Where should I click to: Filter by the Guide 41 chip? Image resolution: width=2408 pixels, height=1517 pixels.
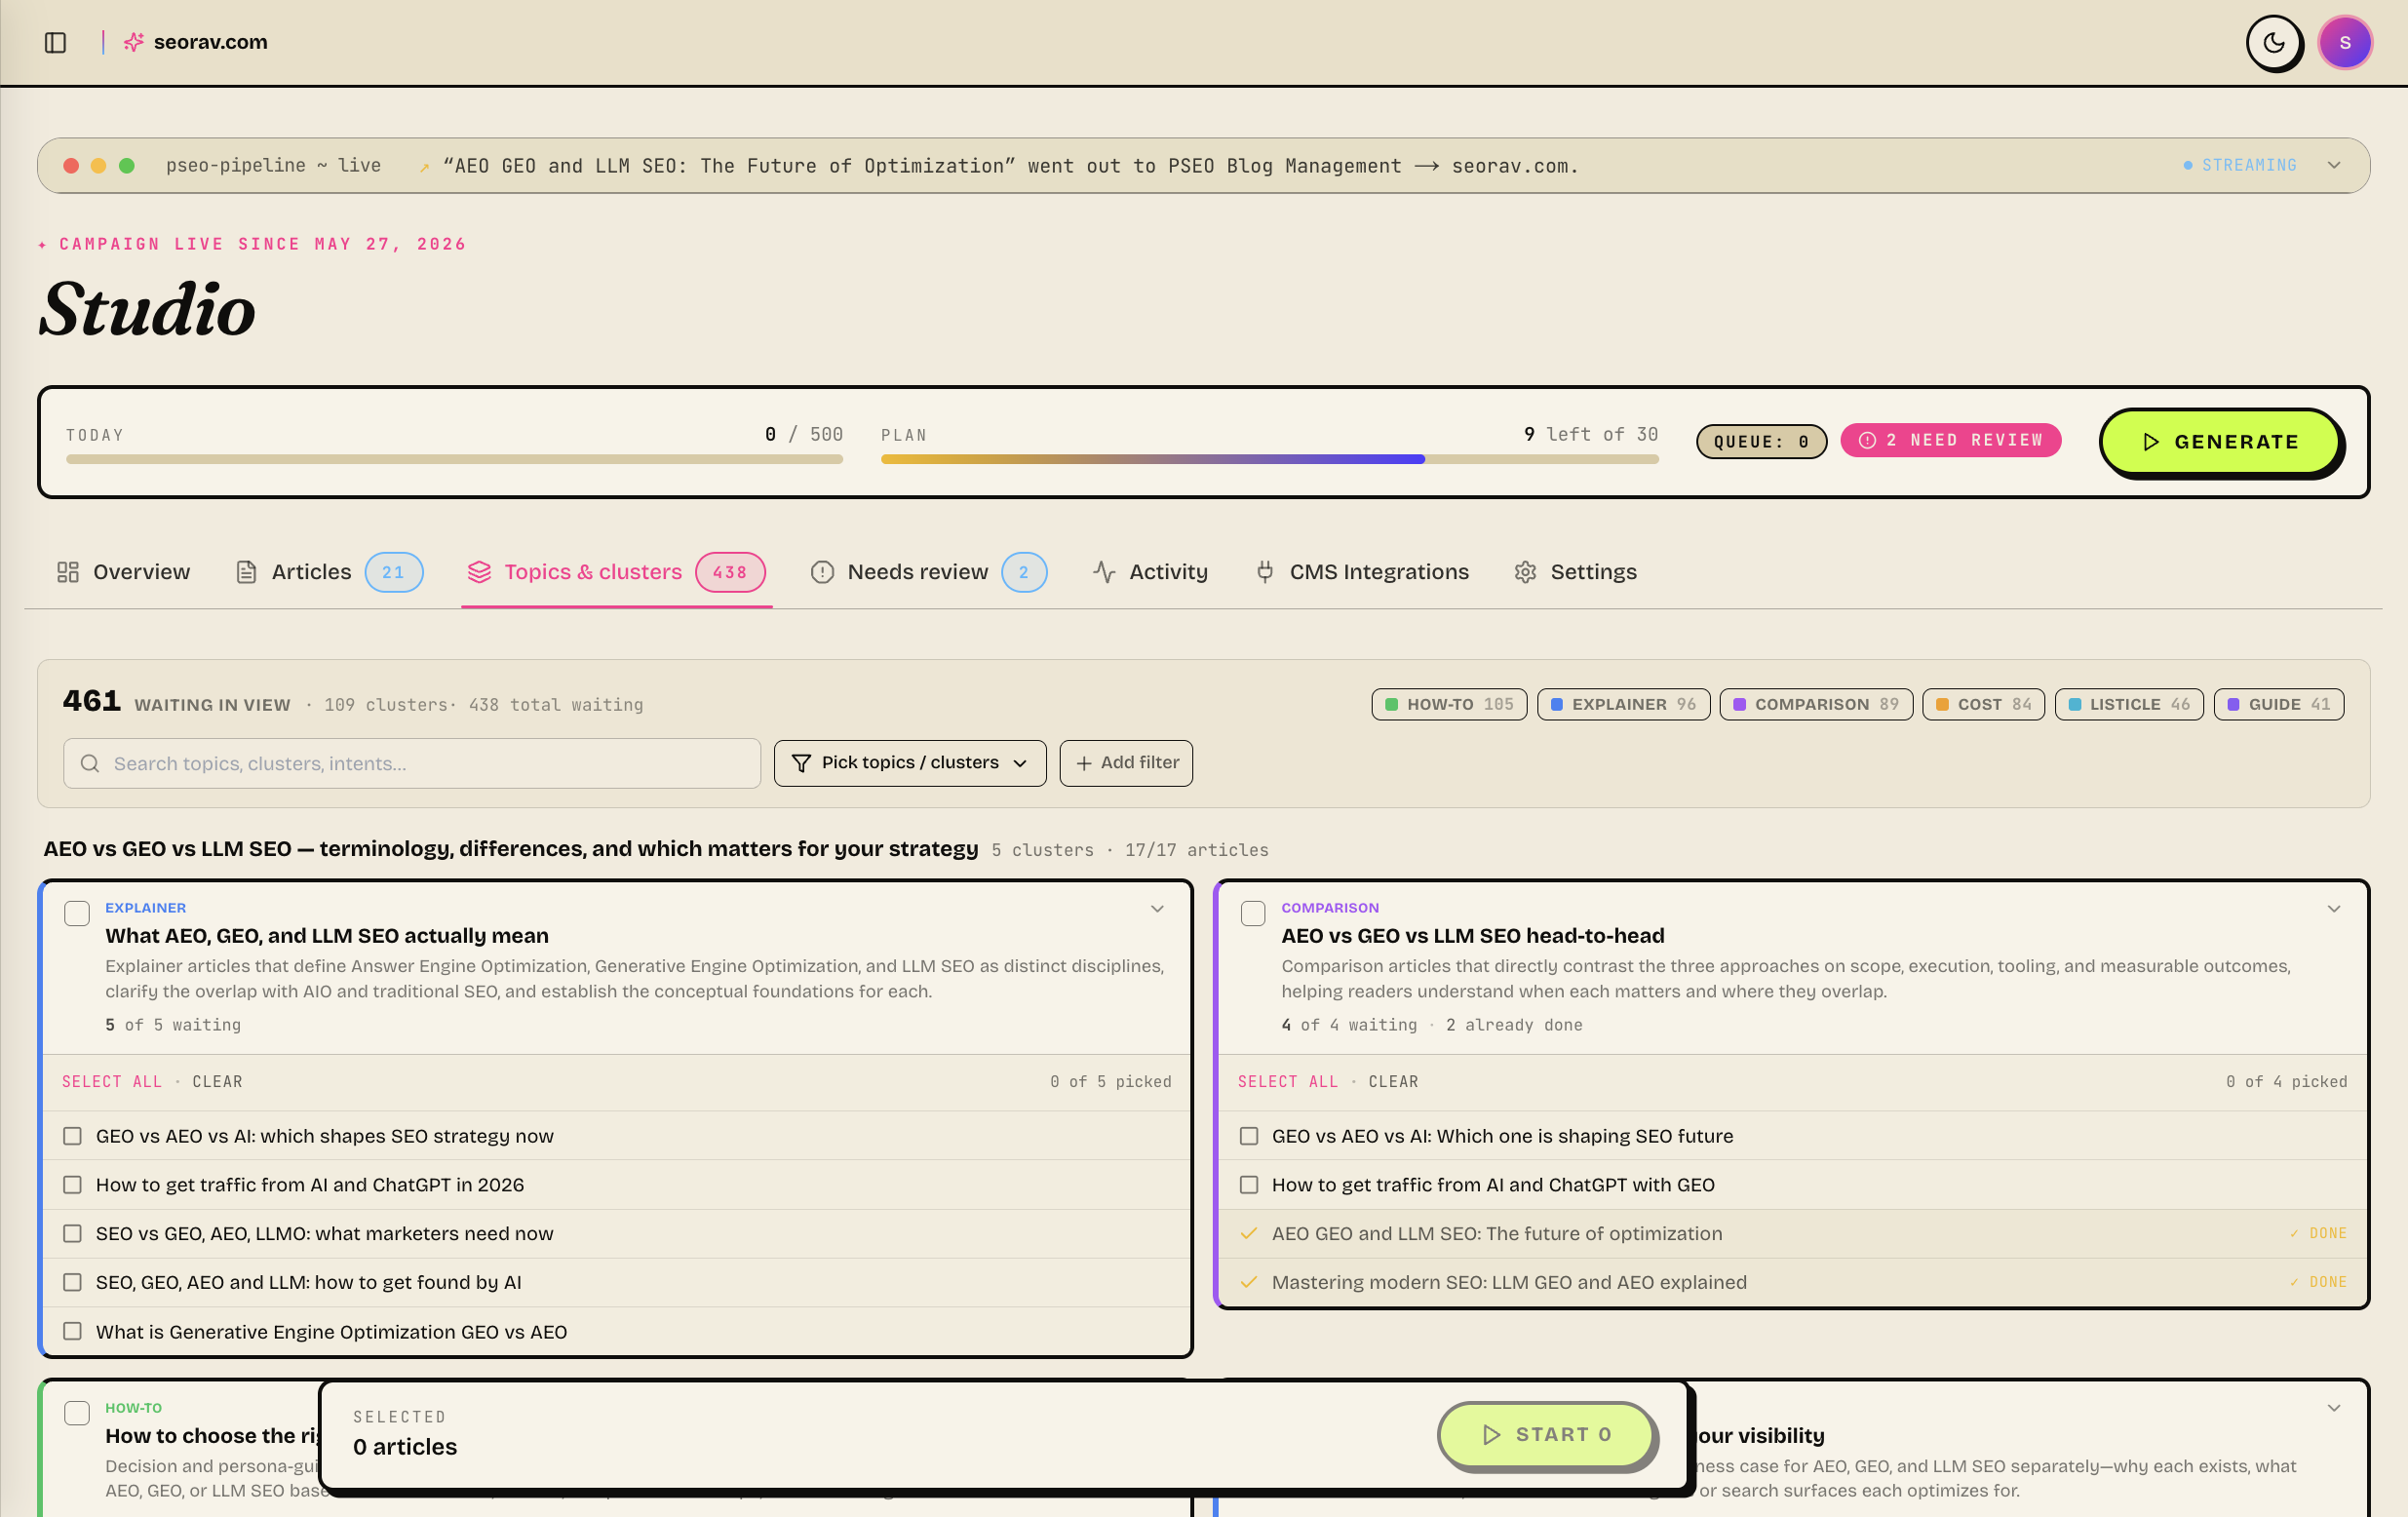click(2279, 704)
